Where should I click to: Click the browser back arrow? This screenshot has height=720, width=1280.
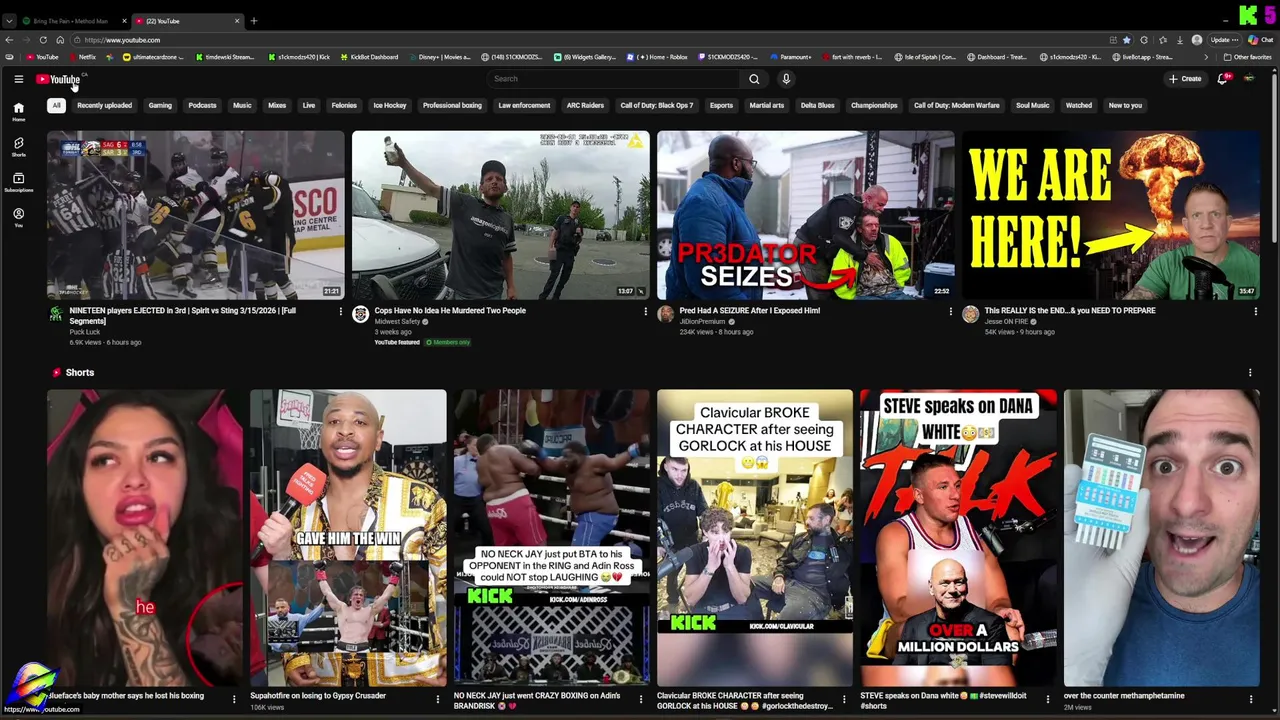[x=9, y=40]
